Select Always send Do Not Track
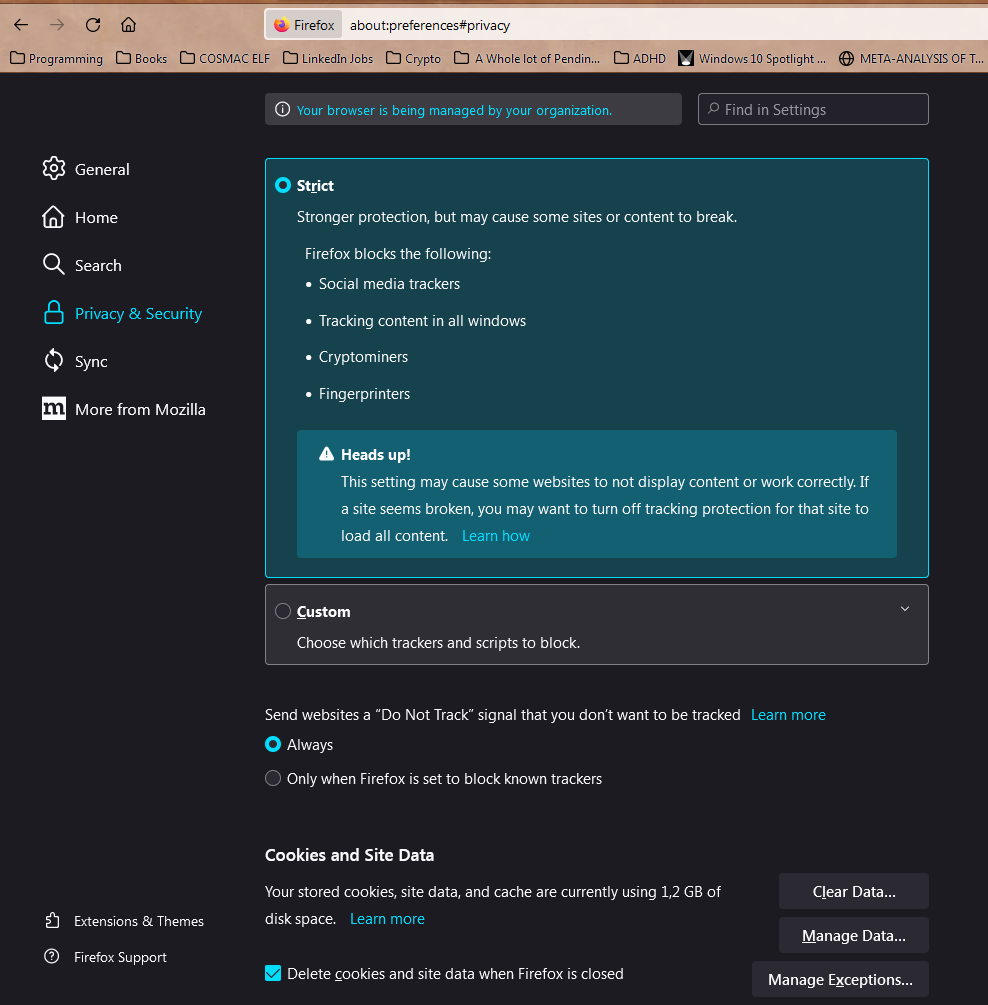The image size is (988, 1005). click(273, 744)
